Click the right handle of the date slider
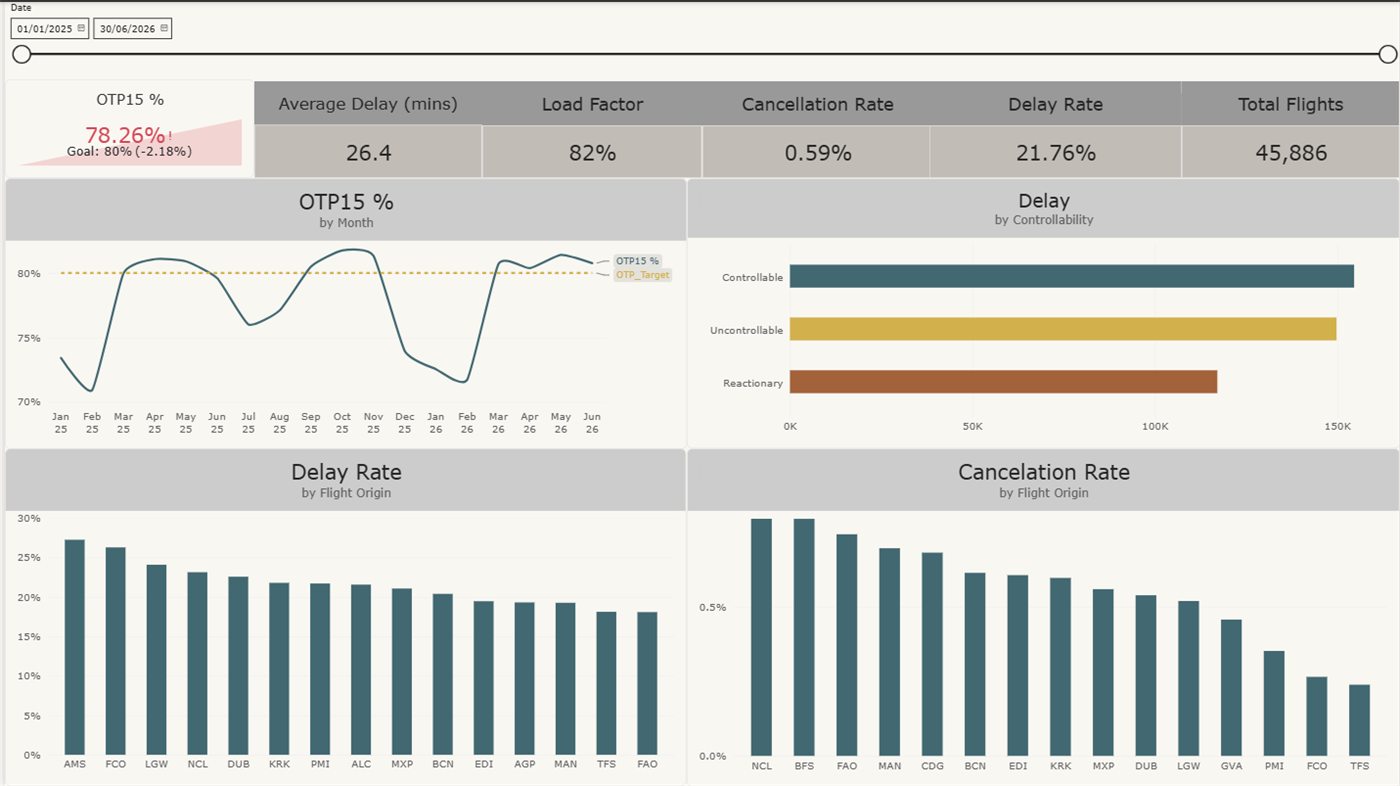The height and width of the screenshot is (786, 1400). (1388, 54)
